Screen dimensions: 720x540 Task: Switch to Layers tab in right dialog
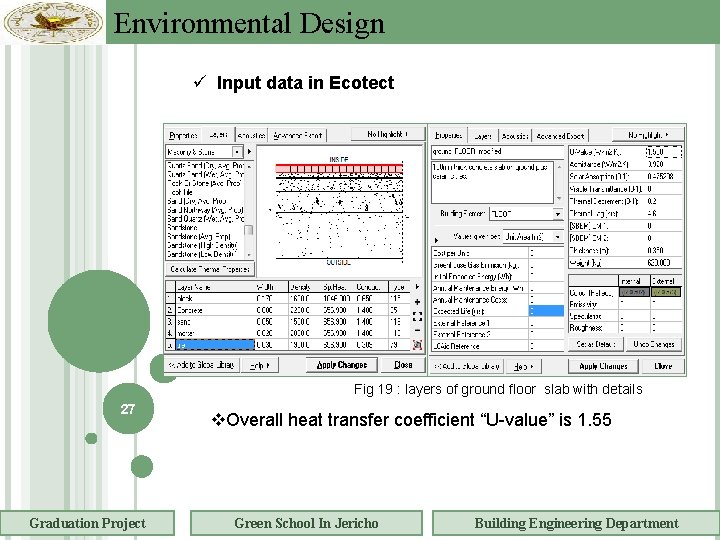point(483,136)
